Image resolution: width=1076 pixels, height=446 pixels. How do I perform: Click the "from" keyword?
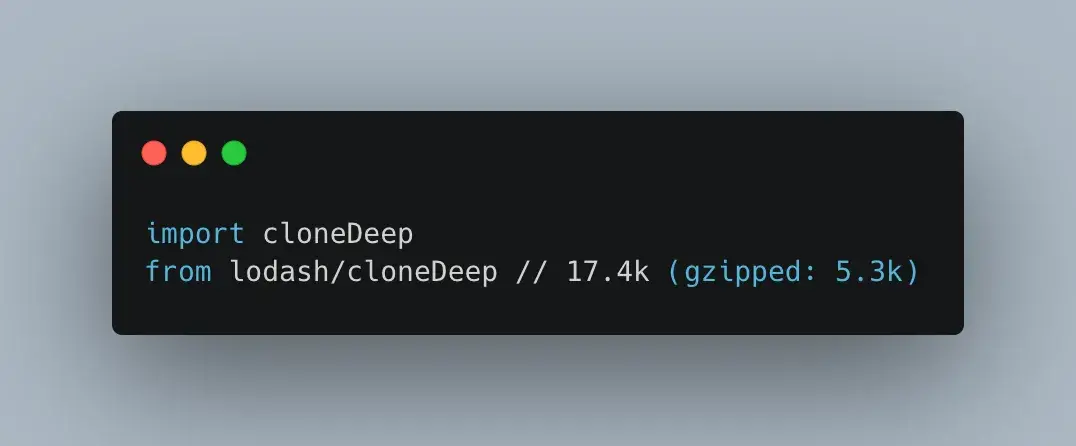(178, 272)
